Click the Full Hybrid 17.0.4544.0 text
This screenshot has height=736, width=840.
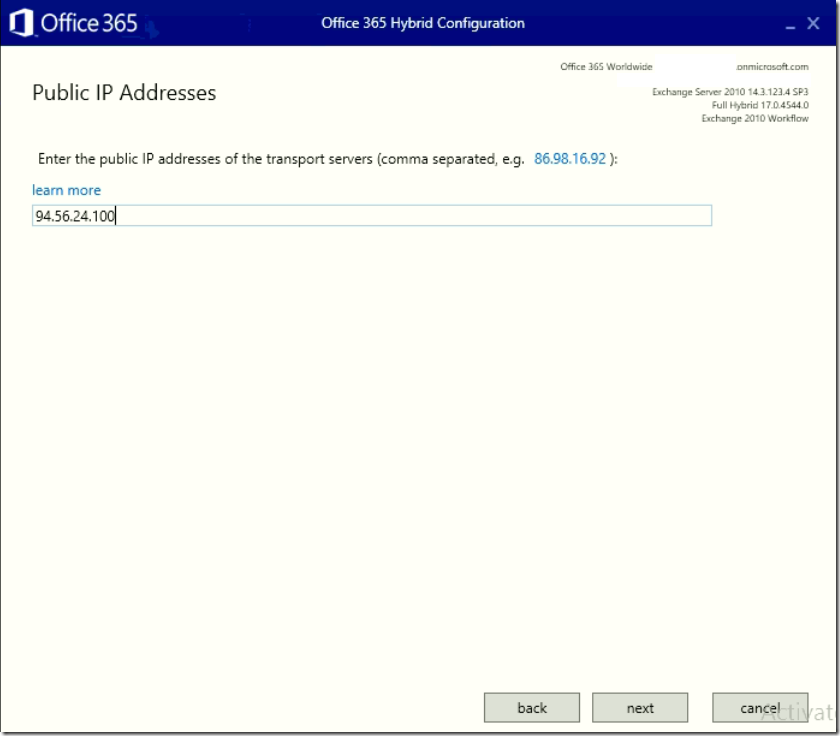coord(760,105)
